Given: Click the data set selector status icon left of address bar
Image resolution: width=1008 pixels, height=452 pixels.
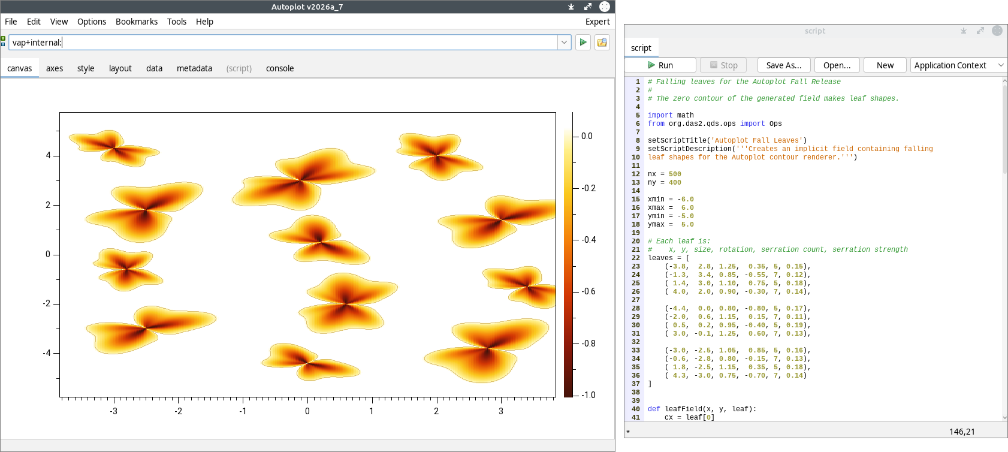Looking at the screenshot, I should point(3,42).
